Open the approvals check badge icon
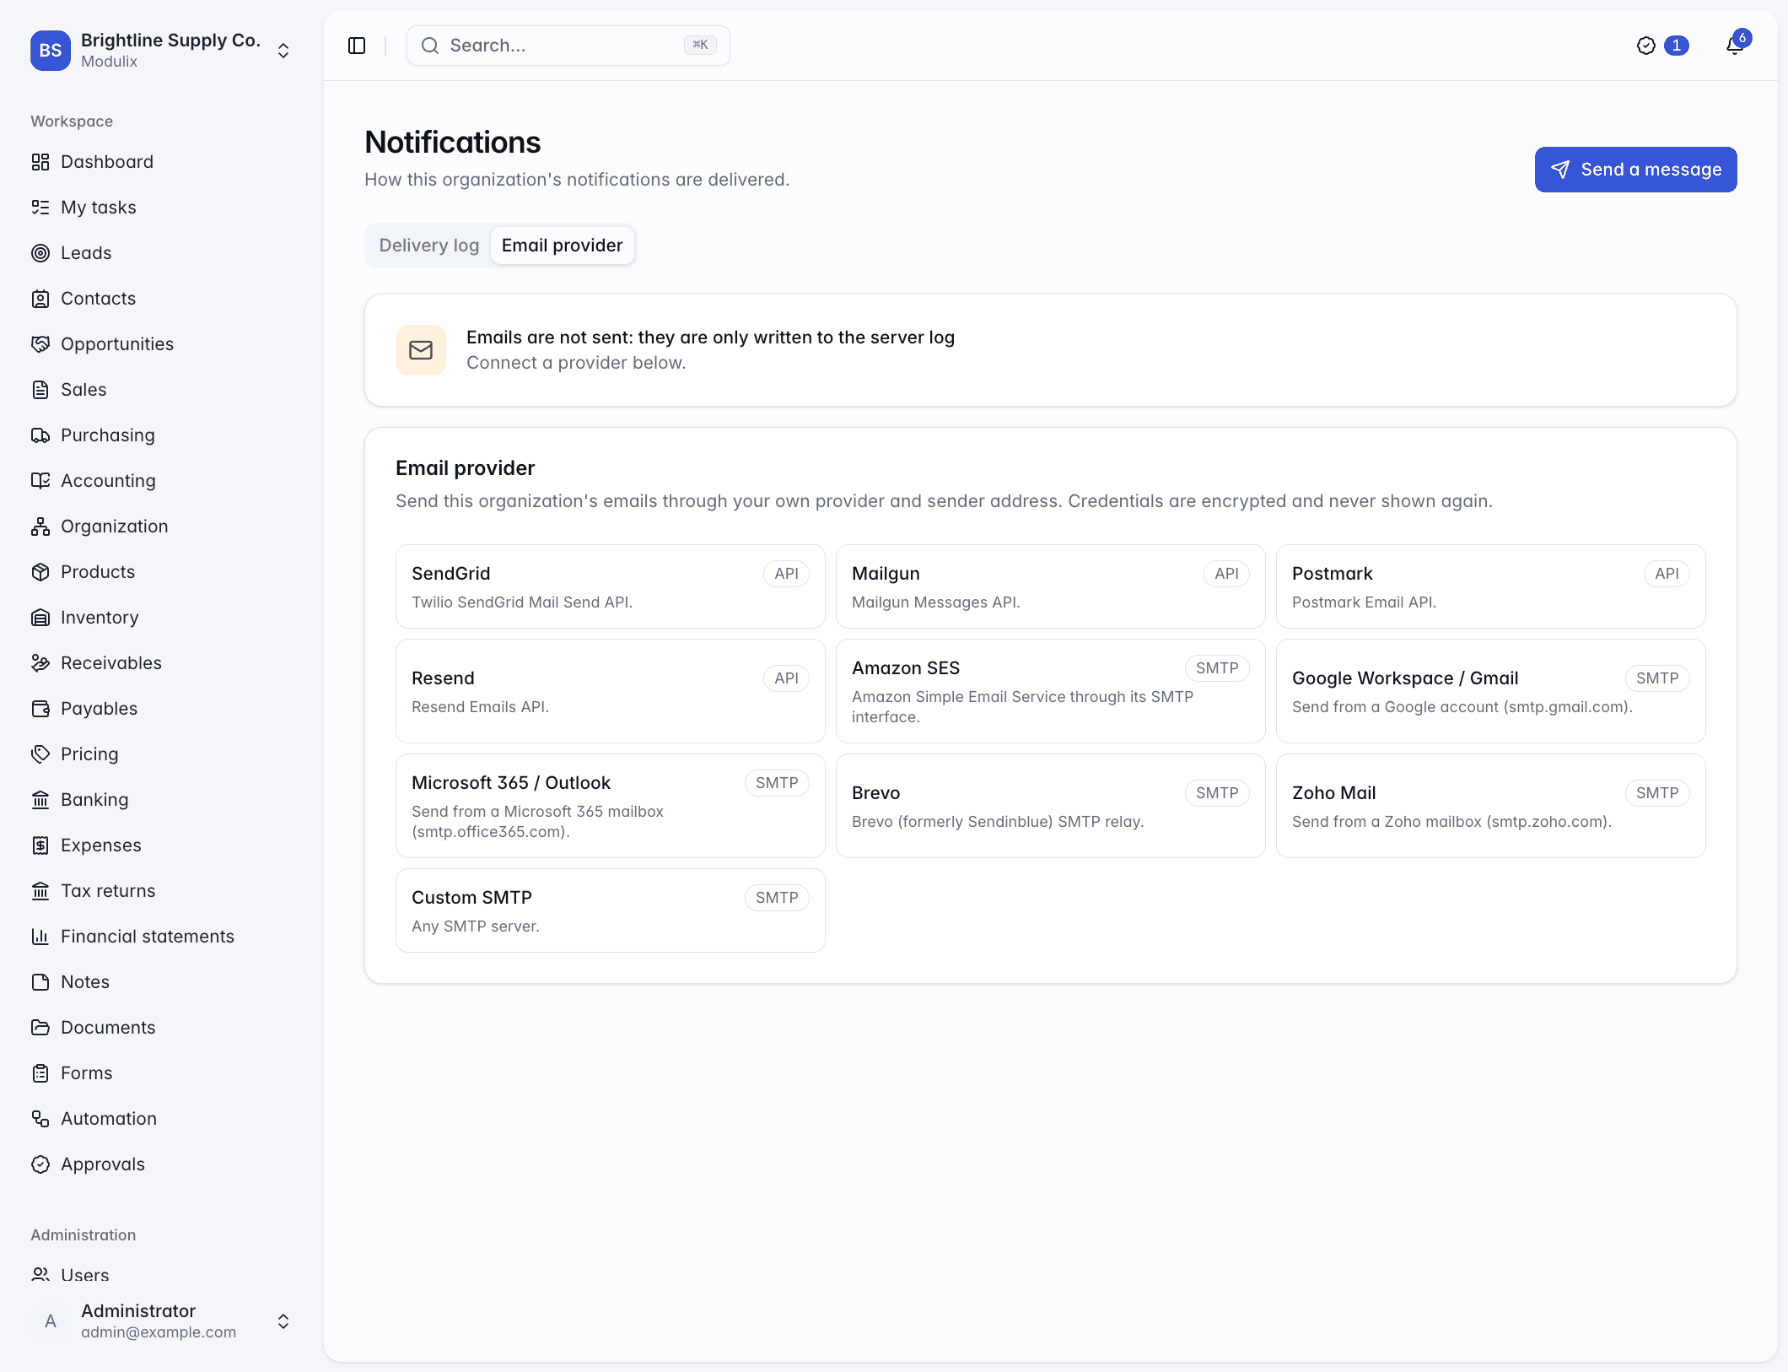Image resolution: width=1788 pixels, height=1372 pixels. 1646,46
